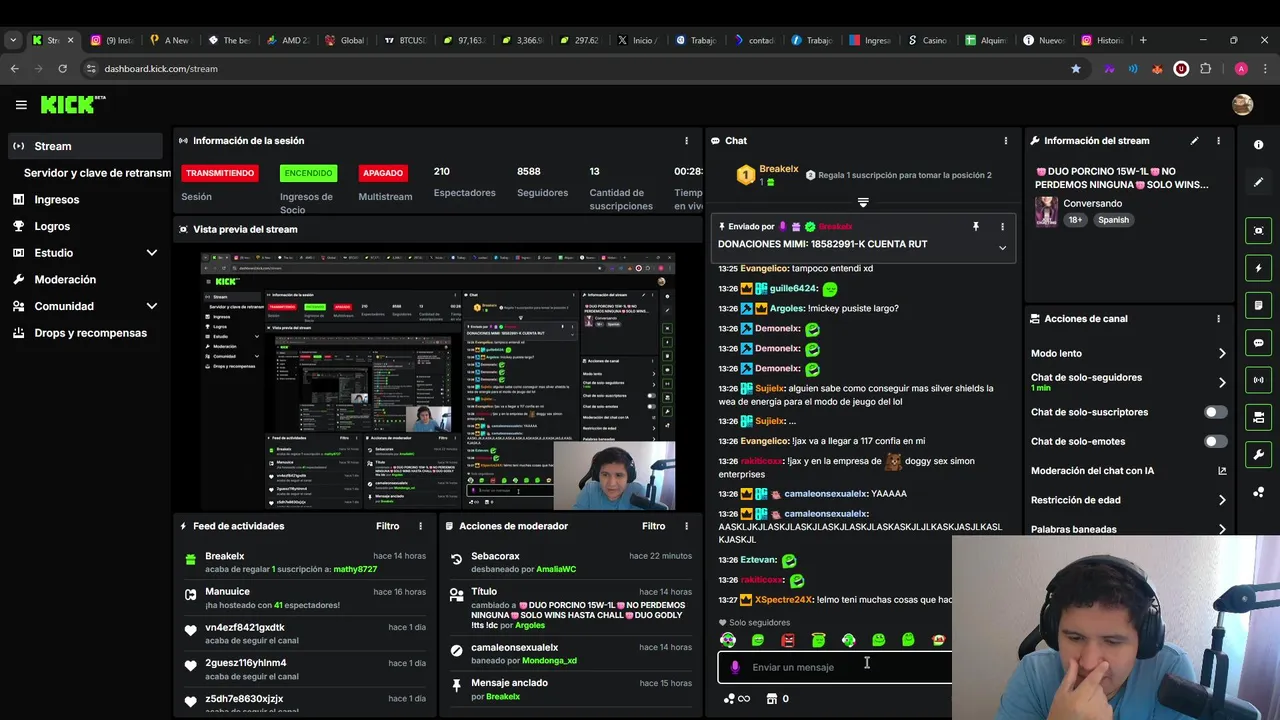This screenshot has height=720, width=1280.
Task: Toggle the lightning activity feed widget icon
Action: tap(1258, 268)
